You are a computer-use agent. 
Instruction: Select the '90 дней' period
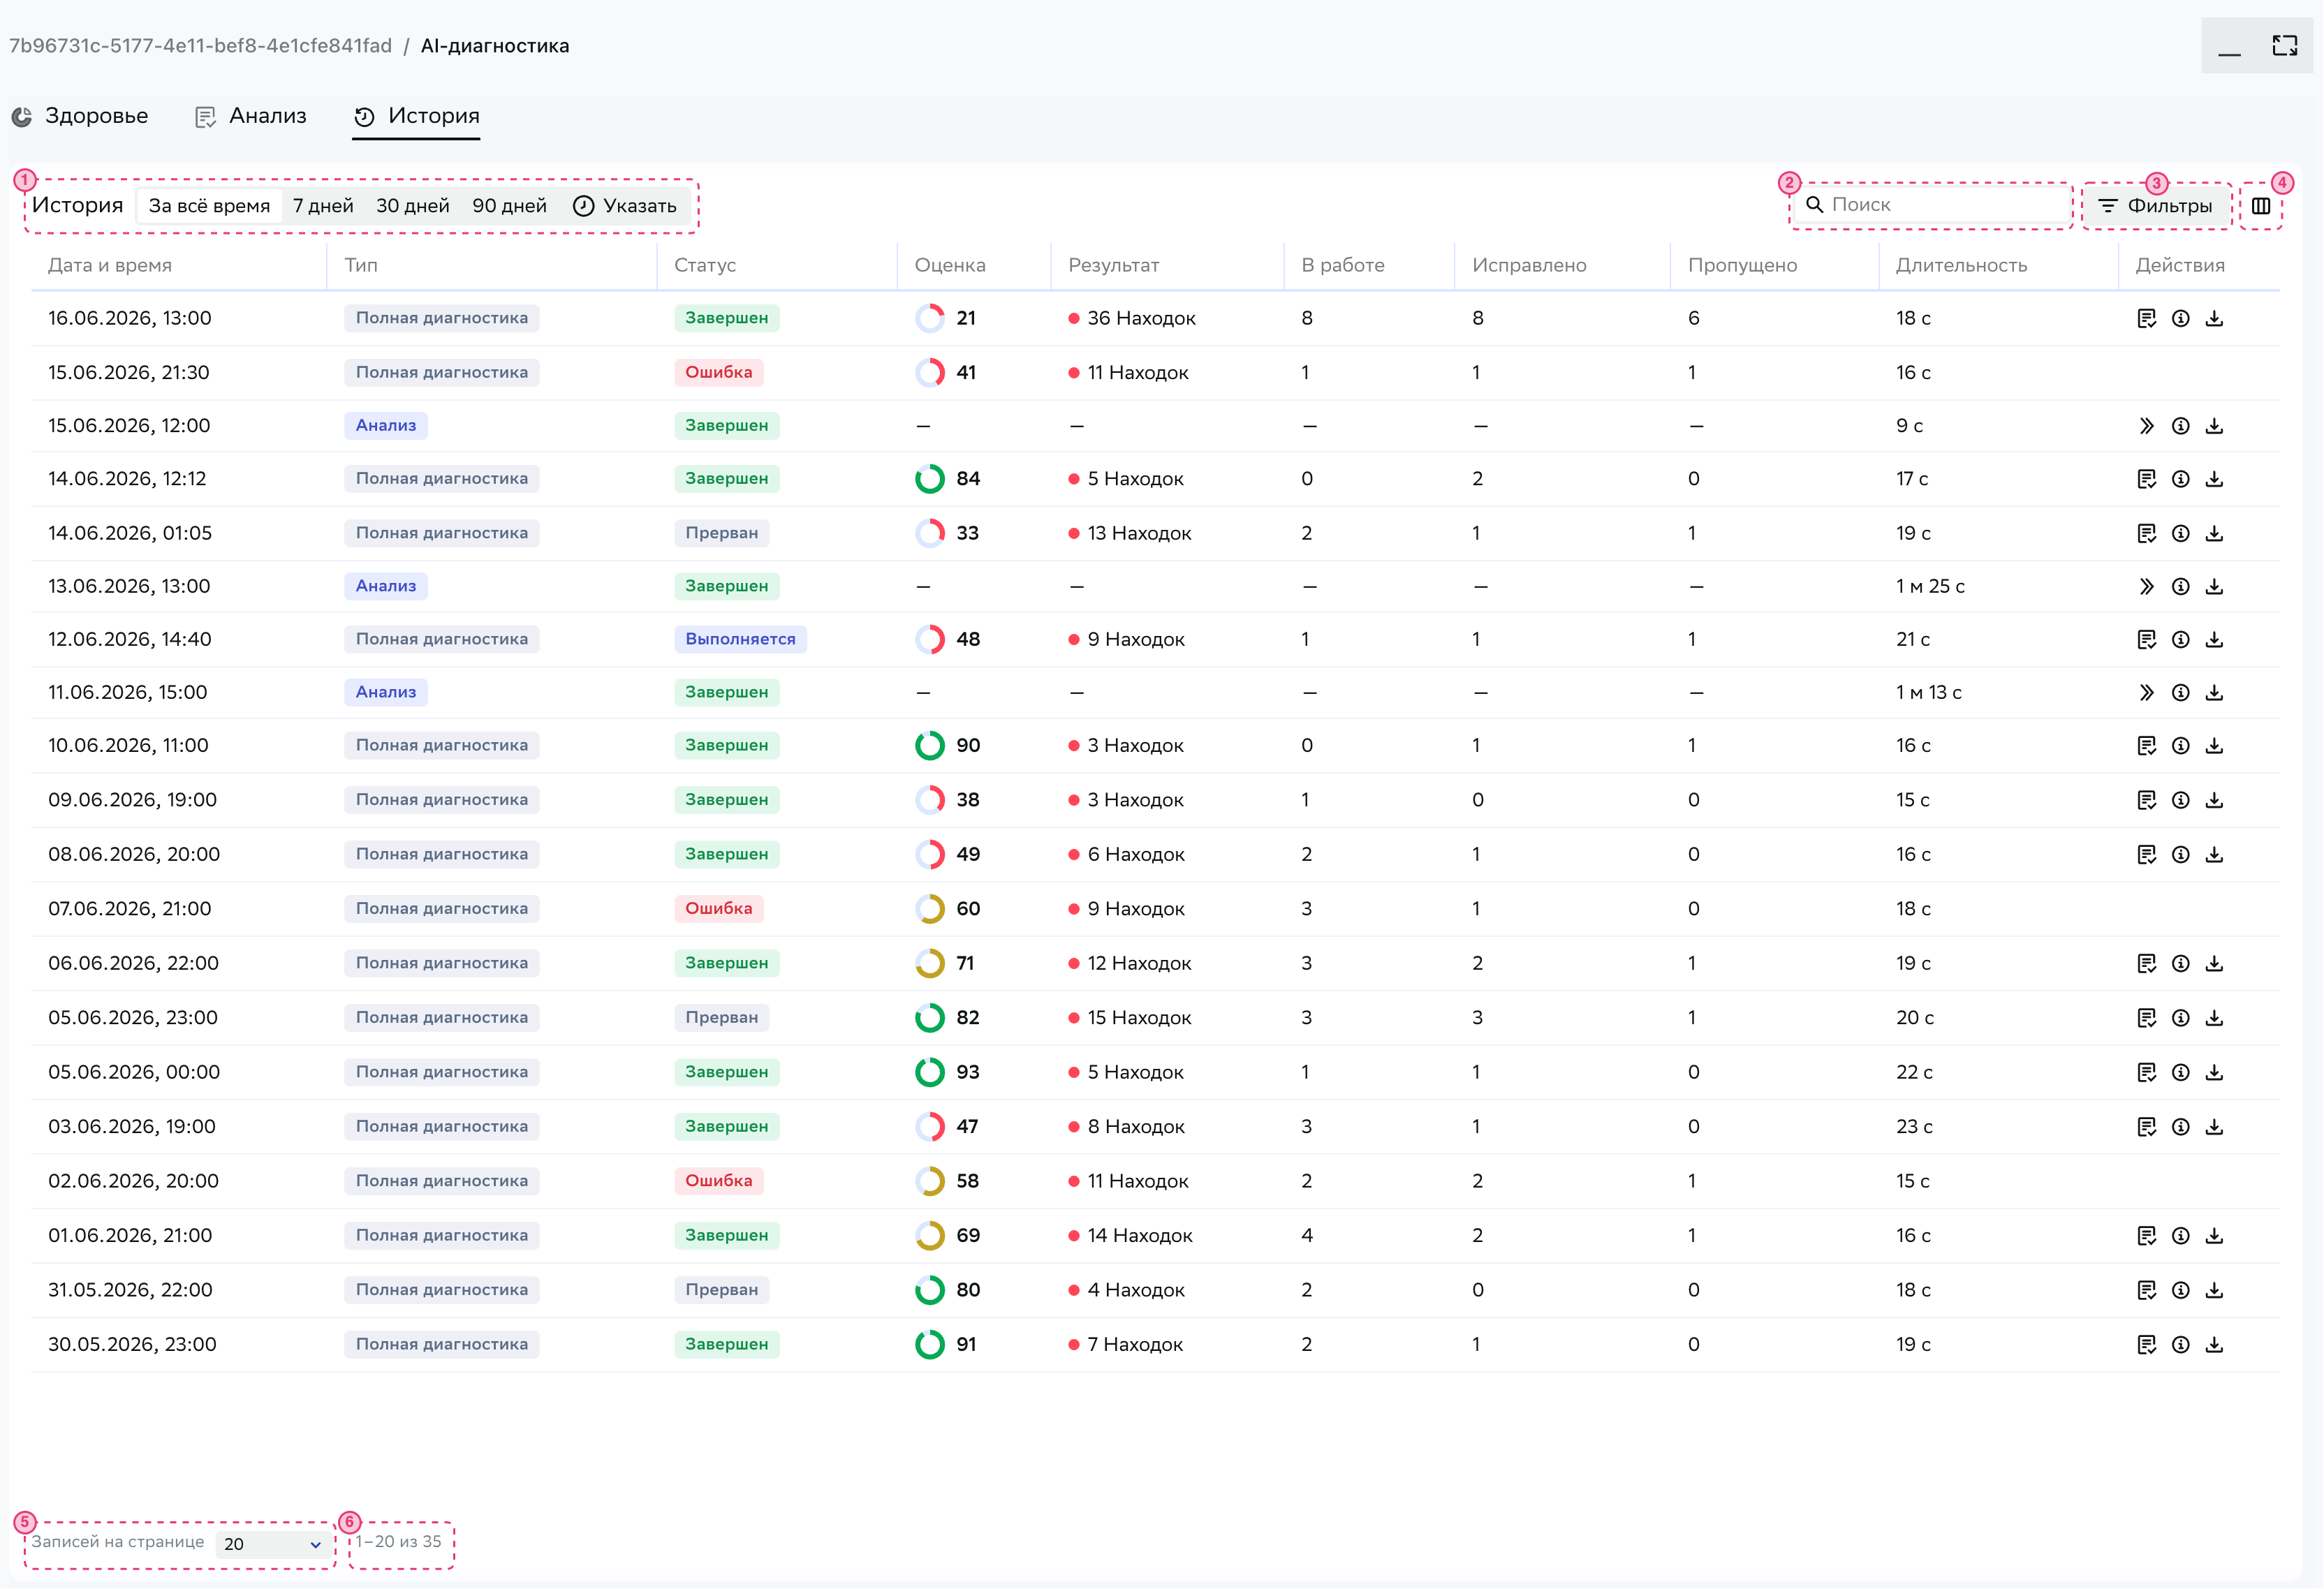(509, 206)
